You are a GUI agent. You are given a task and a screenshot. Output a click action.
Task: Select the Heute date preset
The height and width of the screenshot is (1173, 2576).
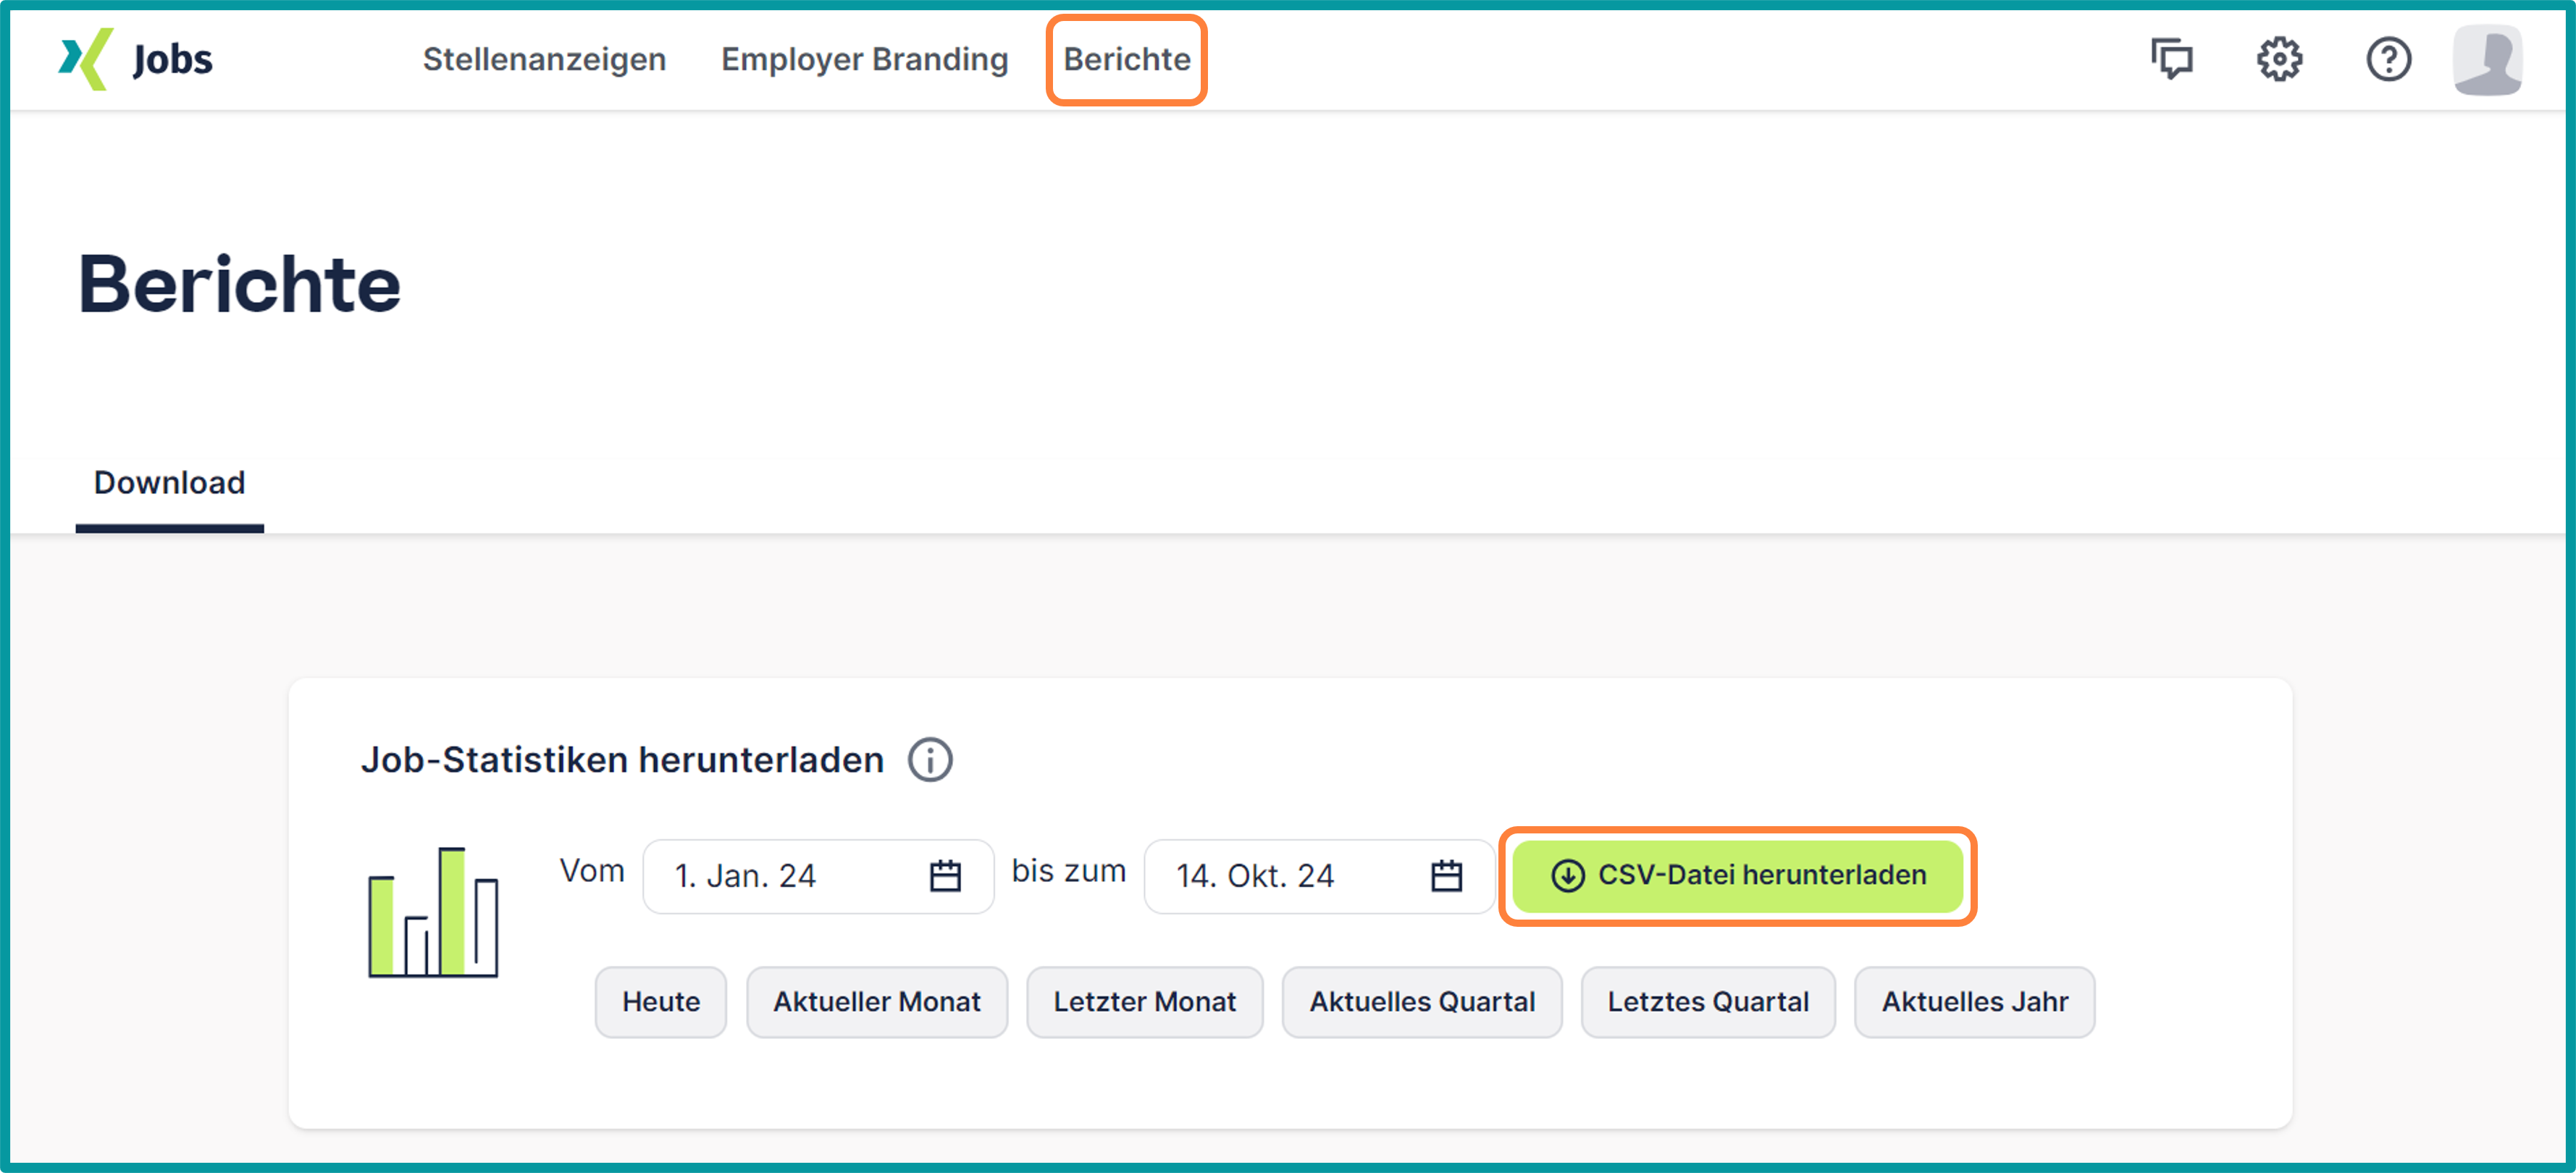[660, 1001]
